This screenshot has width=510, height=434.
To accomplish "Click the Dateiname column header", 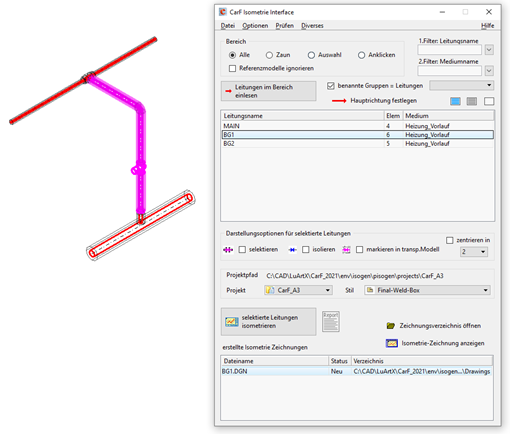I will pyautogui.click(x=275, y=361).
